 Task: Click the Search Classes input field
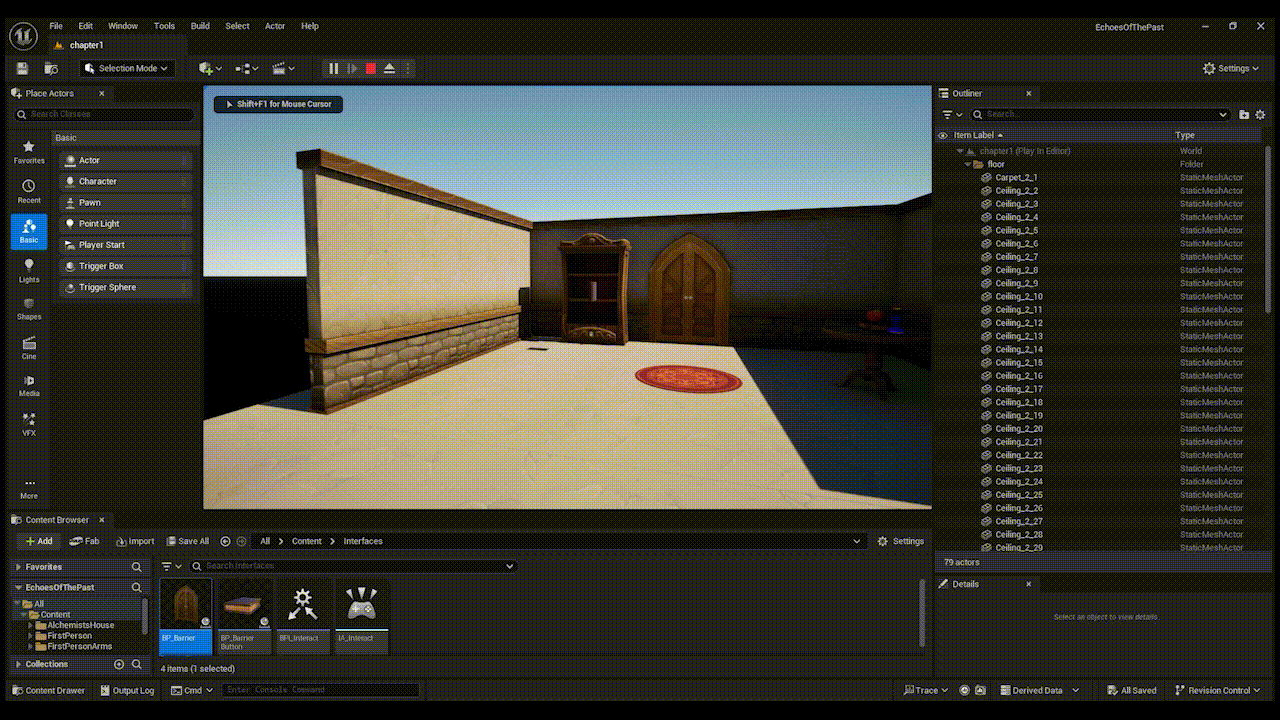coord(103,114)
